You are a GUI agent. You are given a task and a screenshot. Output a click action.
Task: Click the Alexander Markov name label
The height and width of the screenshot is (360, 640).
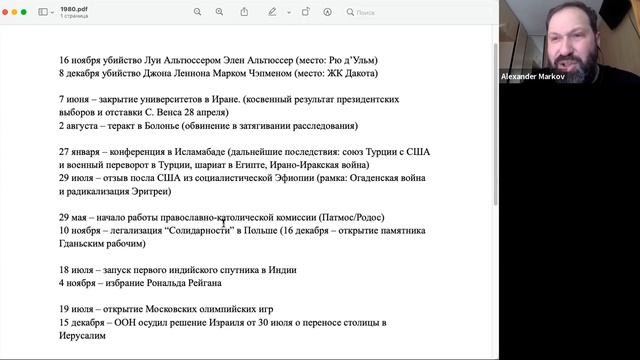533,76
